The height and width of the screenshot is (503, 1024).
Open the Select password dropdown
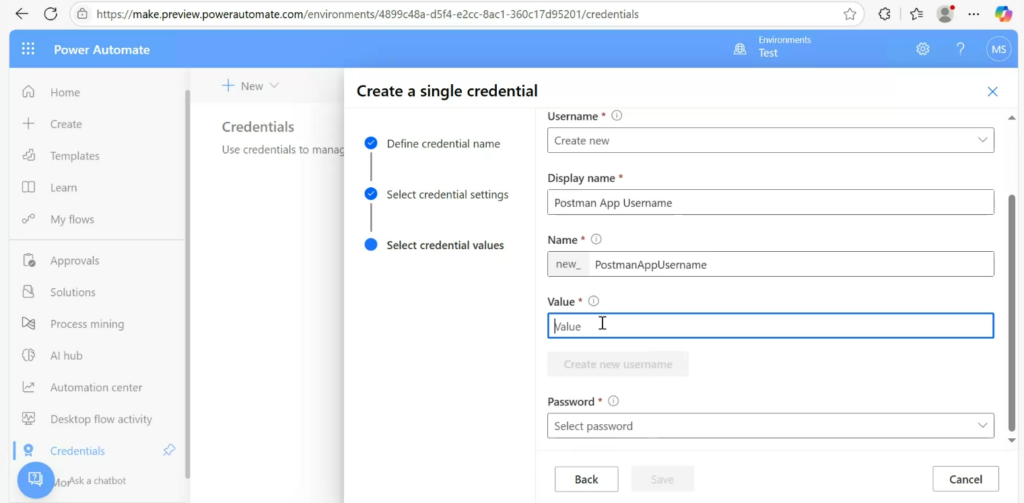coord(771,426)
